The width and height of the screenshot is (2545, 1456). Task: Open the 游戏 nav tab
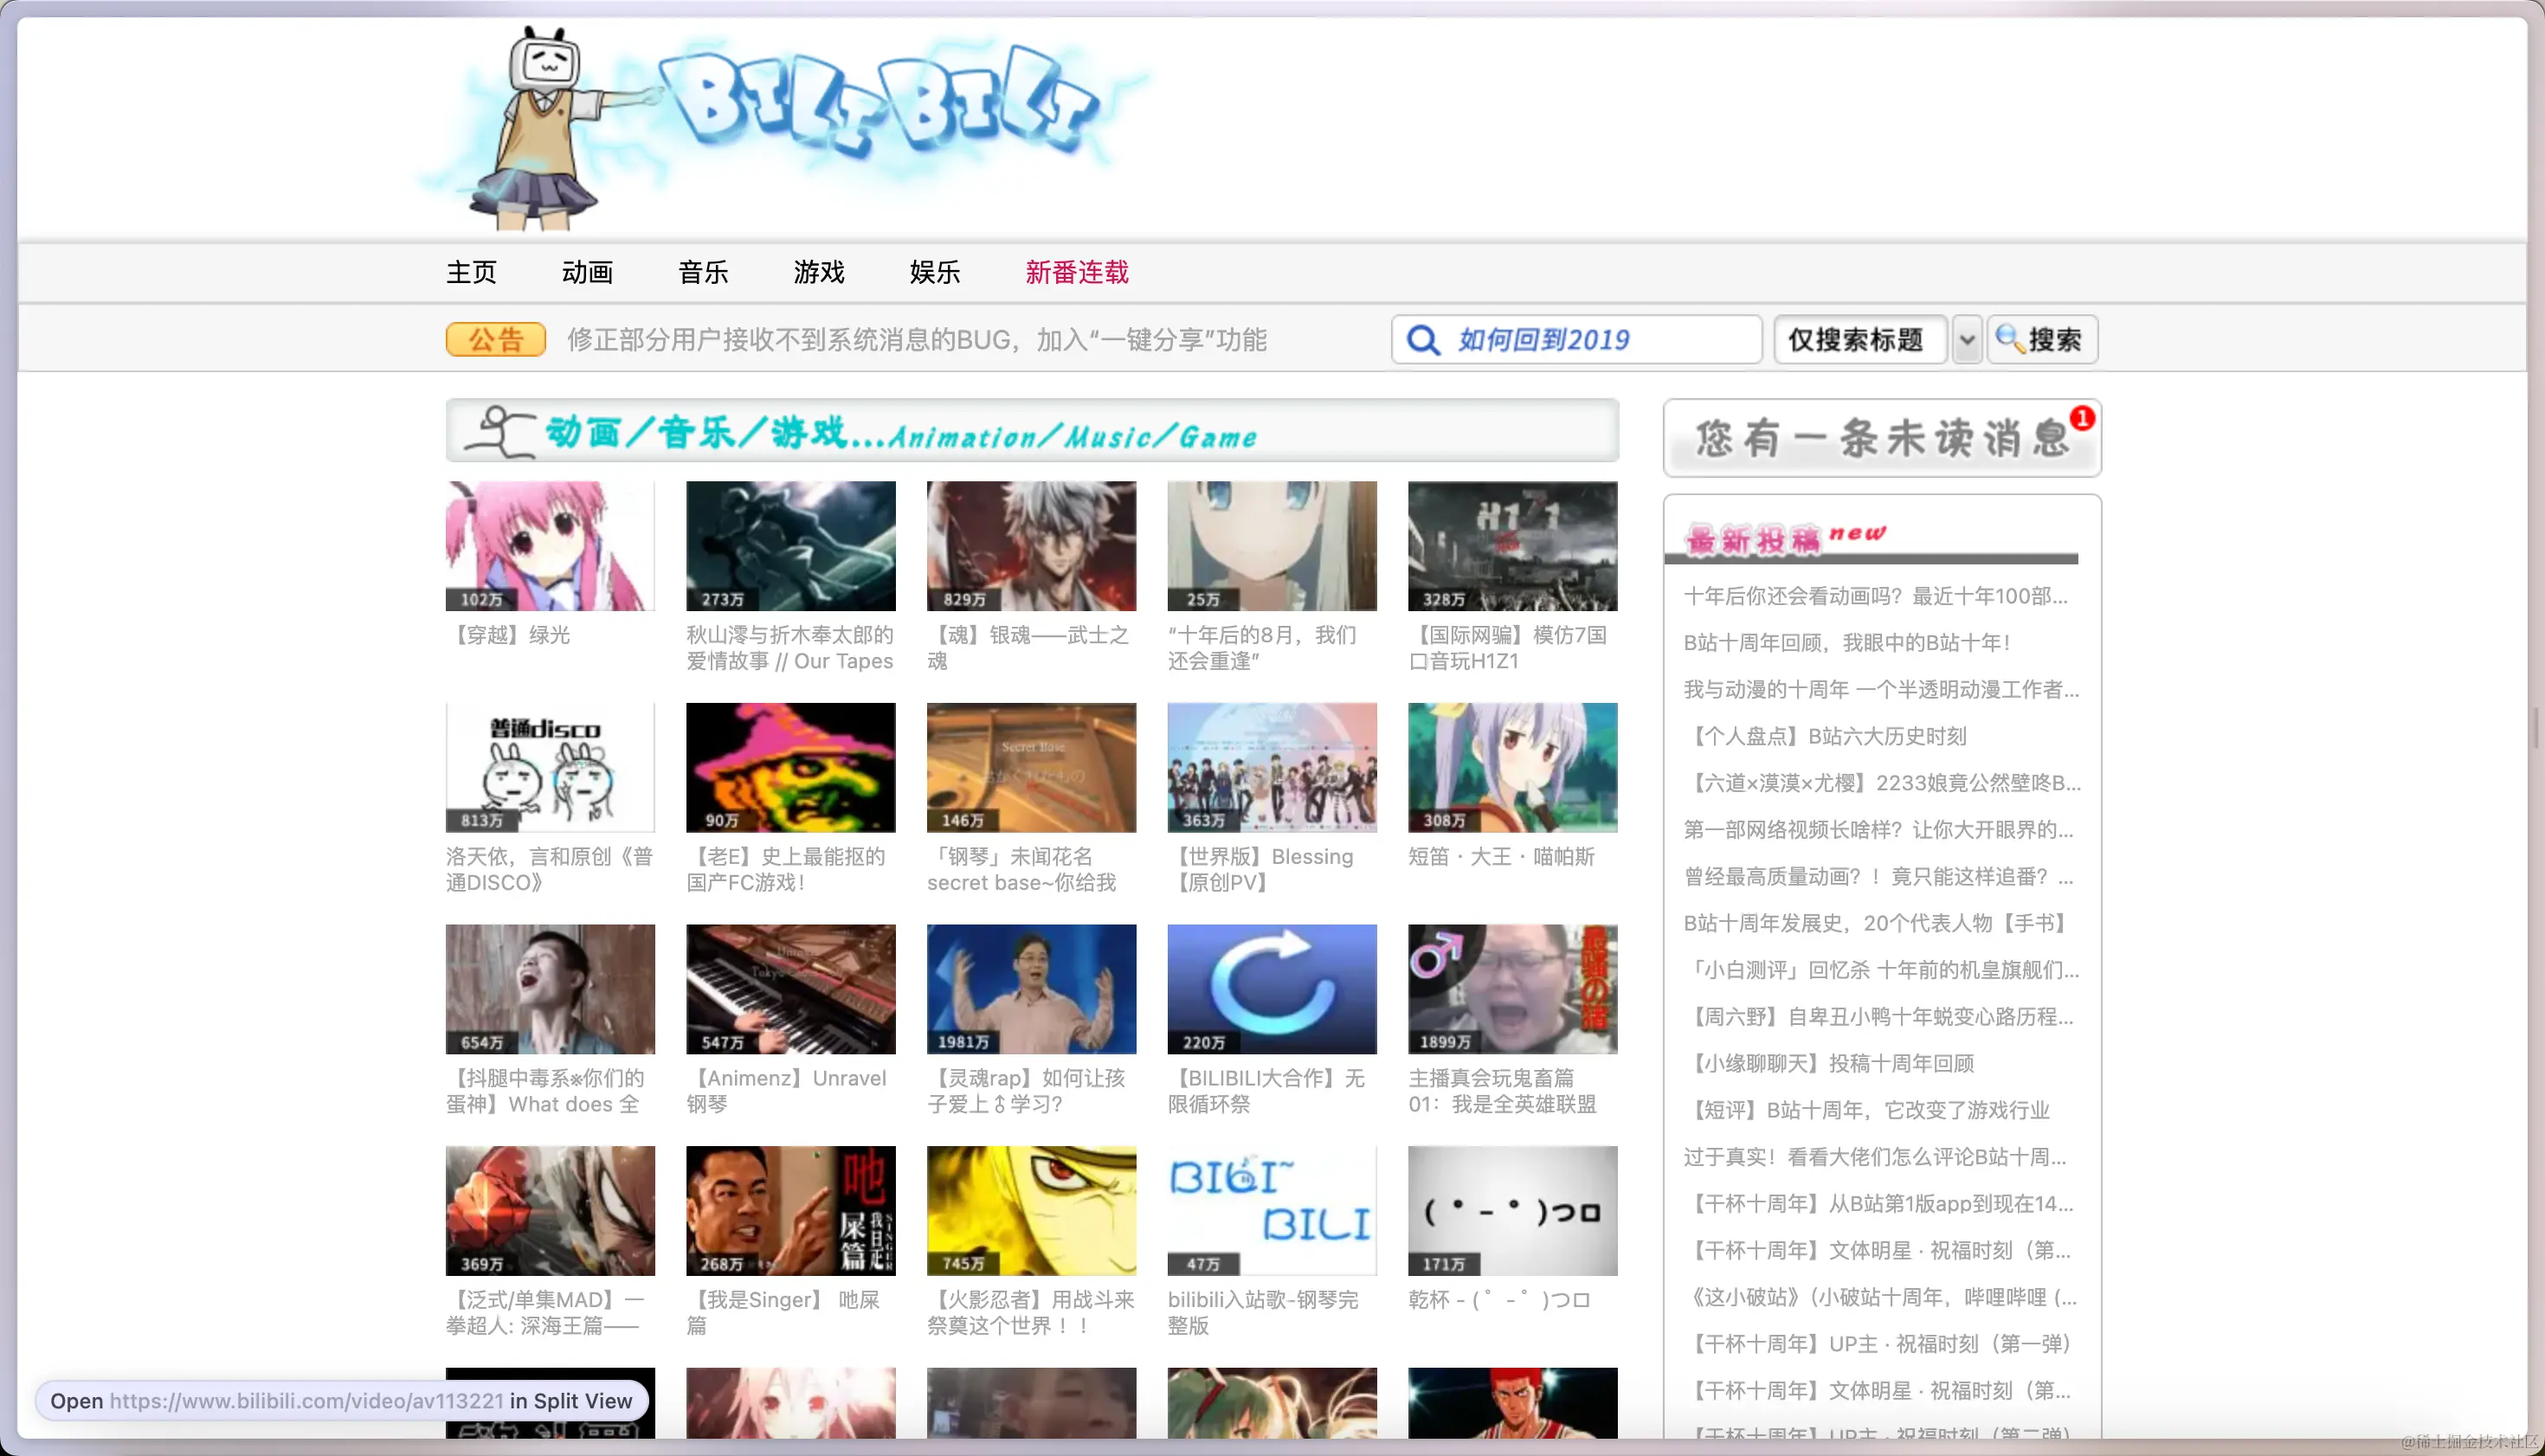point(819,272)
